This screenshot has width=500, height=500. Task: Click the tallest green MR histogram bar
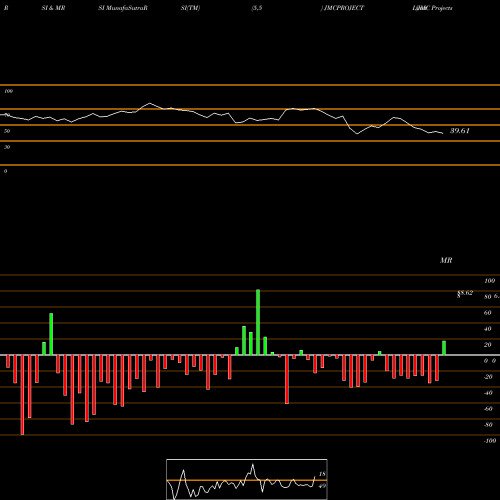(258, 322)
